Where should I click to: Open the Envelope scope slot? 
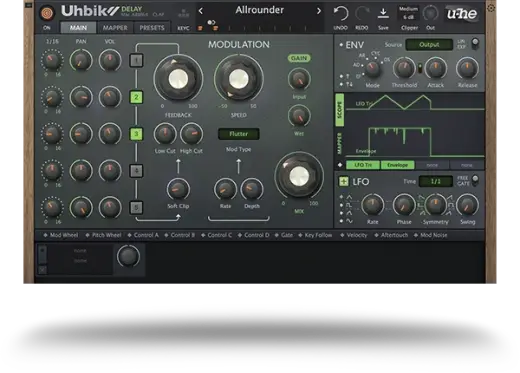[x=397, y=165]
